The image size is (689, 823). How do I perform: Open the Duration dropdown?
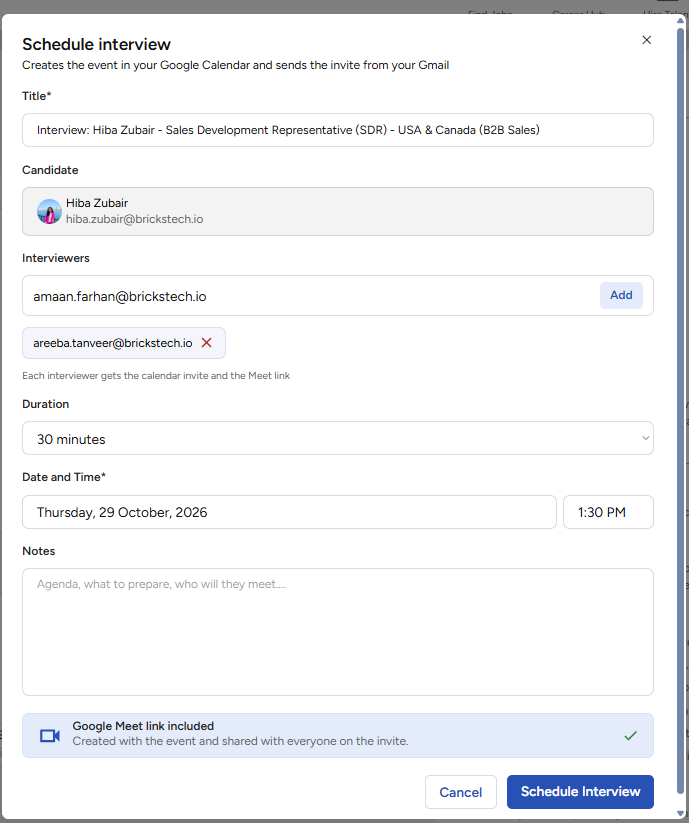click(x=337, y=438)
